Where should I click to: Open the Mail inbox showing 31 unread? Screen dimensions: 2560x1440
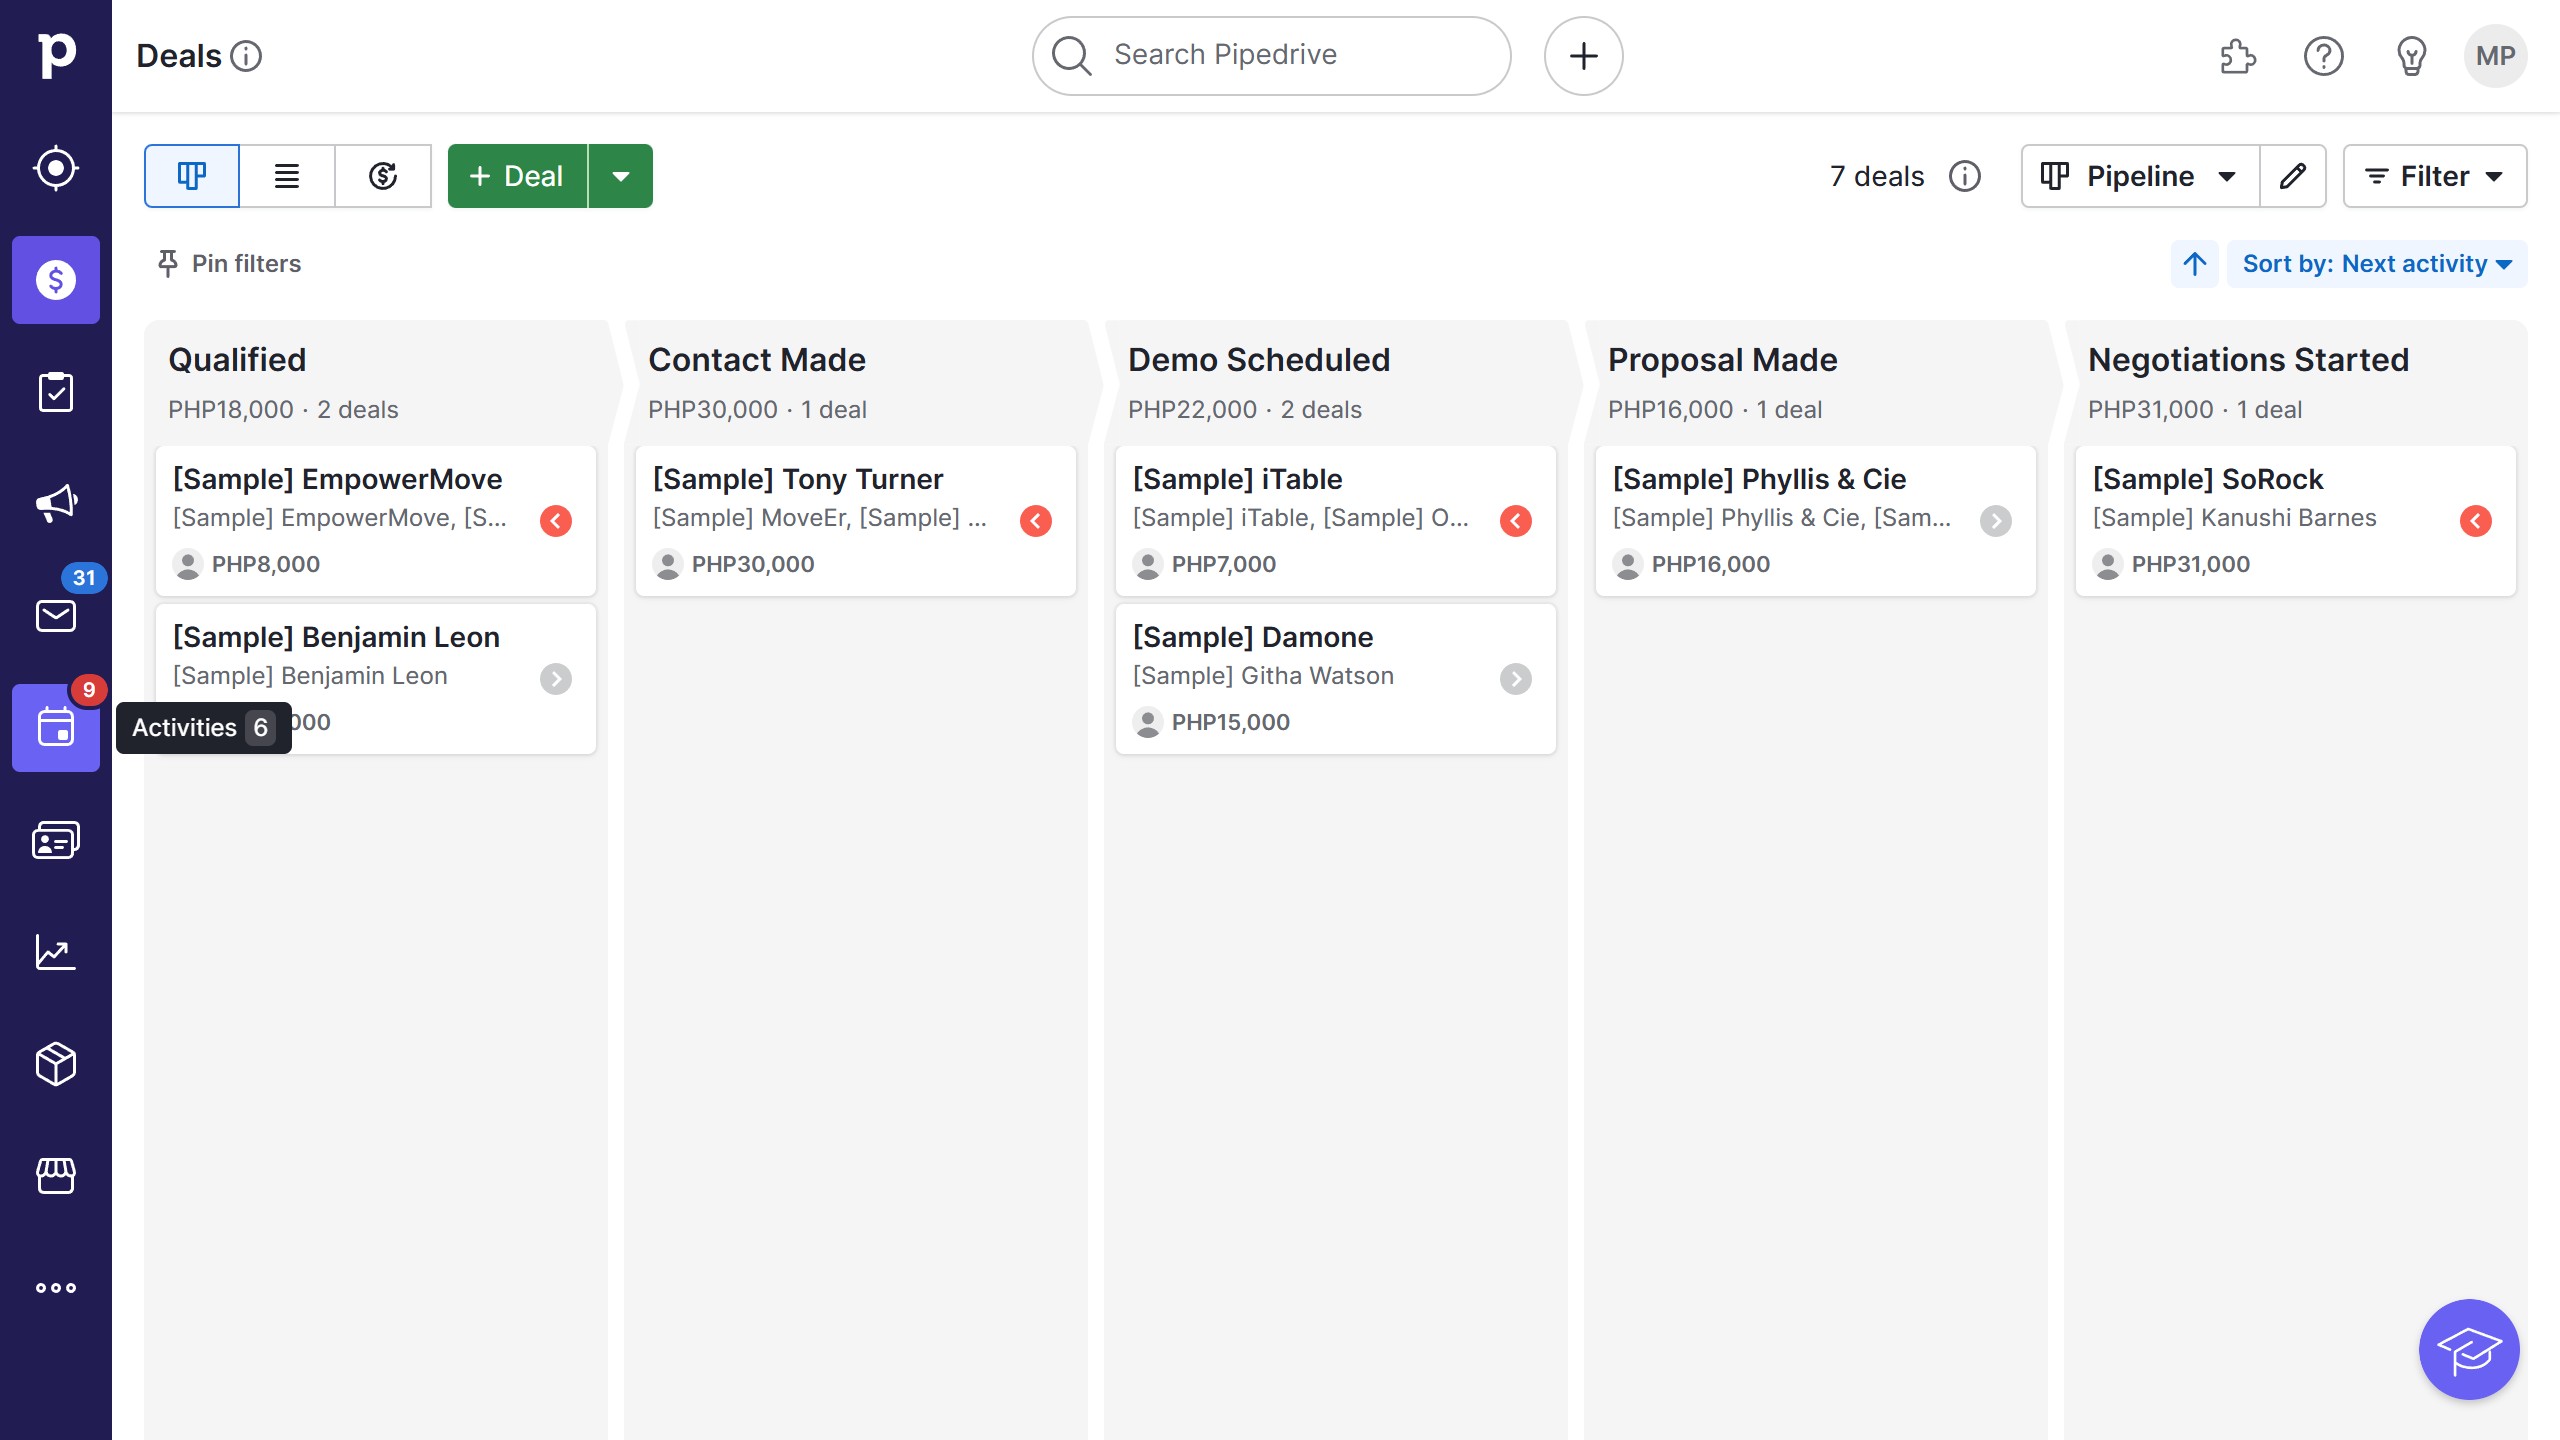(56, 615)
